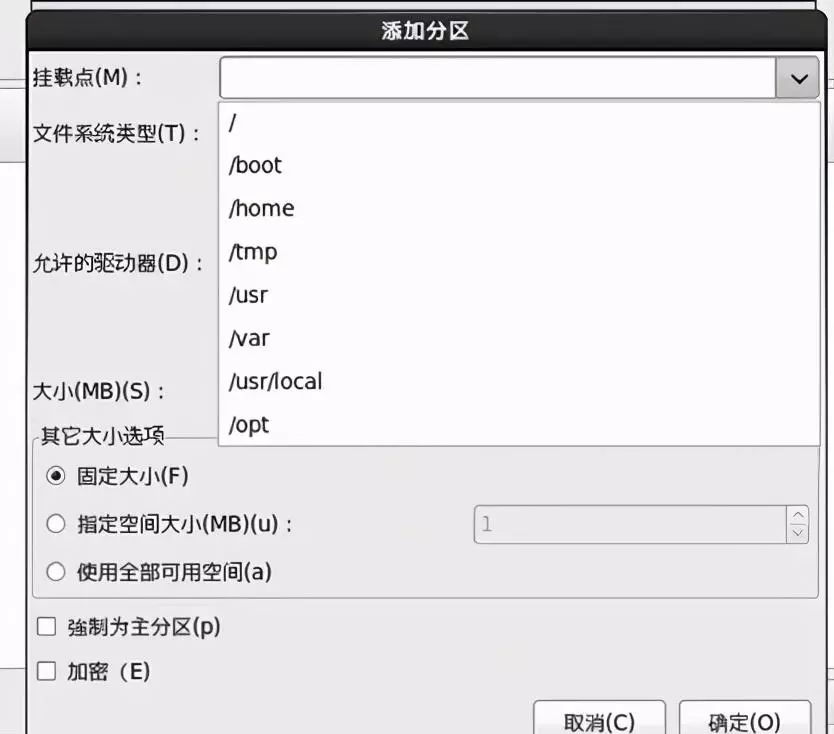Click the size spinner down arrow

tap(797, 533)
